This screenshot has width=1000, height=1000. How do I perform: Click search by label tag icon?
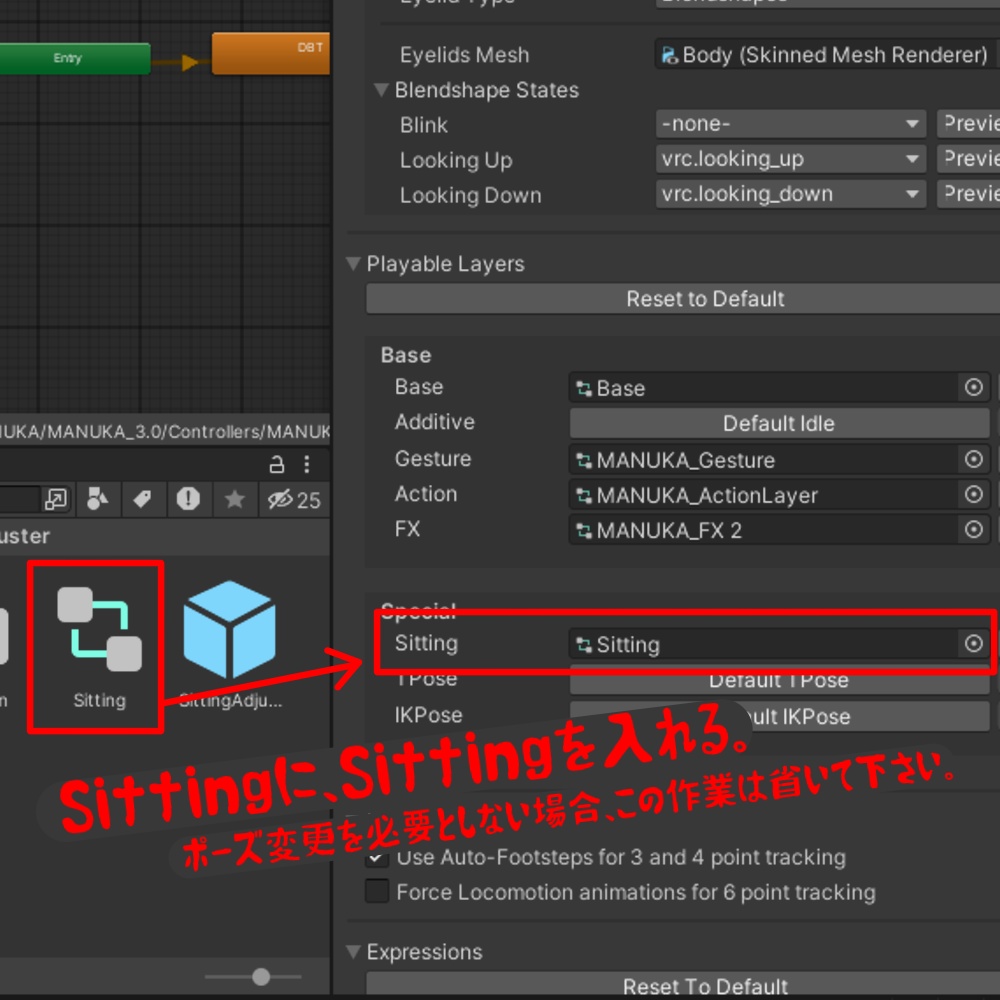pos(142,499)
